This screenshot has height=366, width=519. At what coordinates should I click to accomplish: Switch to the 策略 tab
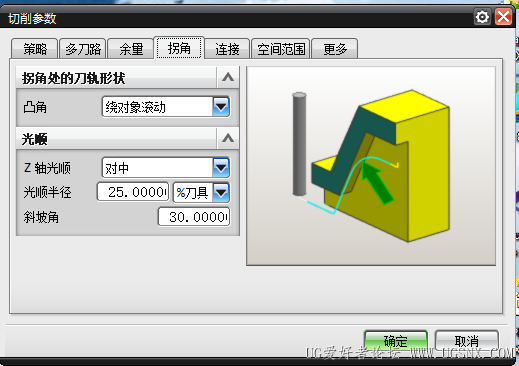(x=35, y=49)
